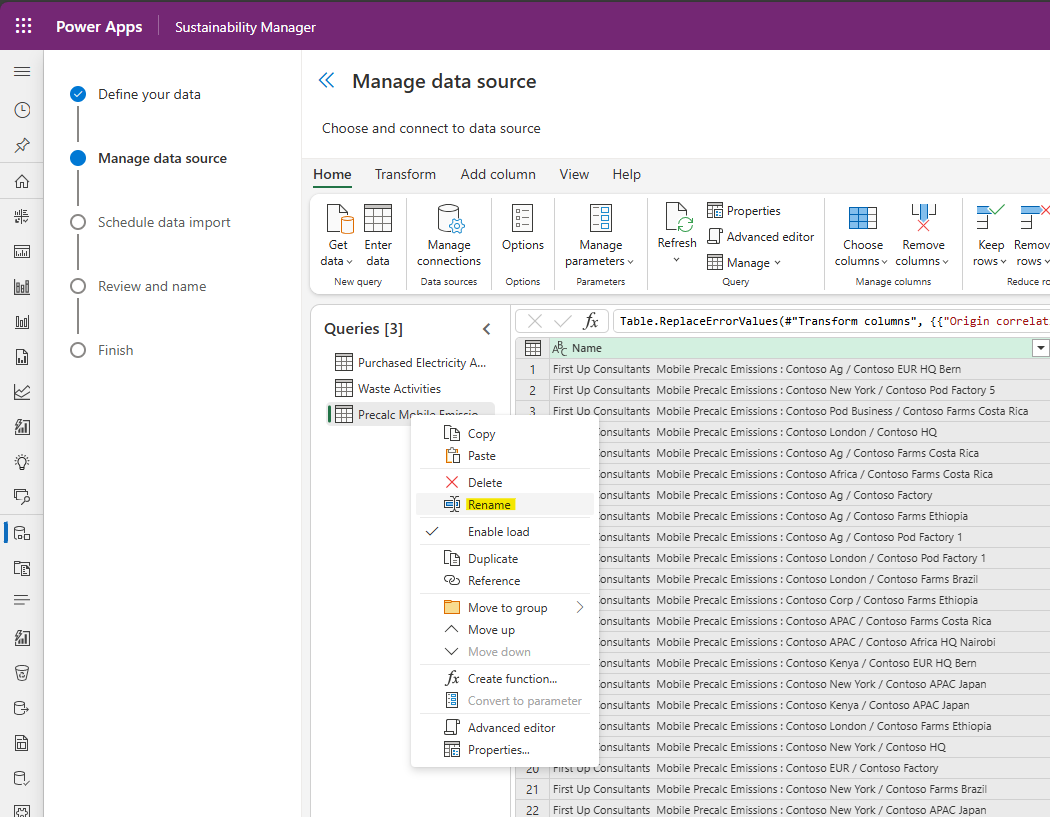Select the Precalc Mobile Emissions query

[411, 414]
